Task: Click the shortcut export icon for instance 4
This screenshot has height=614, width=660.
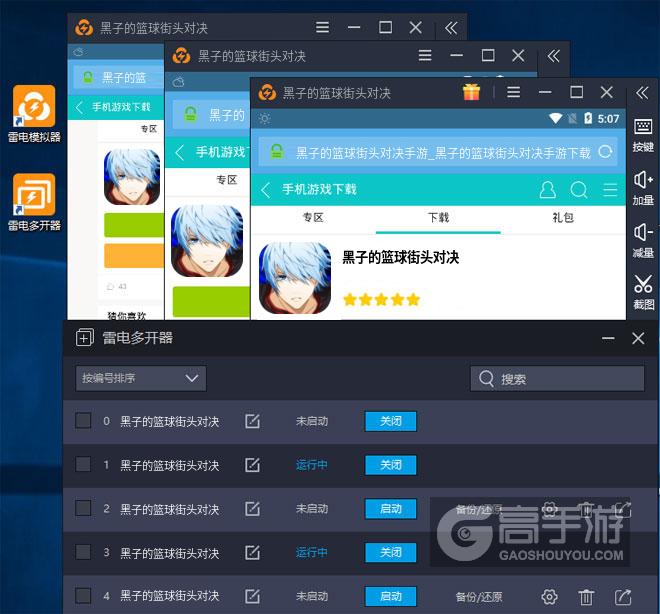Action: tap(623, 596)
